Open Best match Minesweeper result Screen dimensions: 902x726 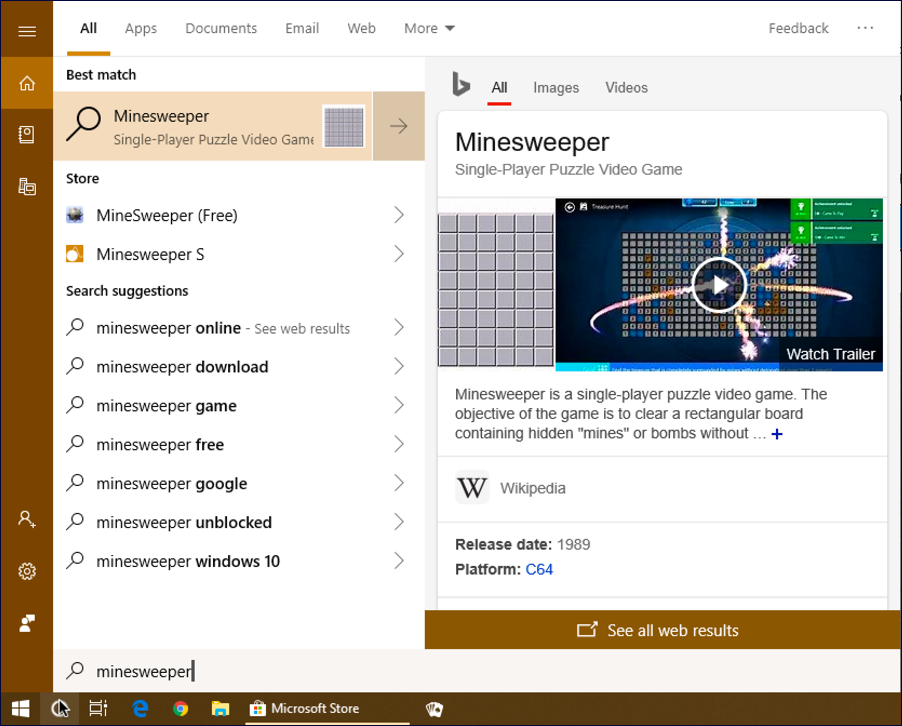click(x=213, y=126)
